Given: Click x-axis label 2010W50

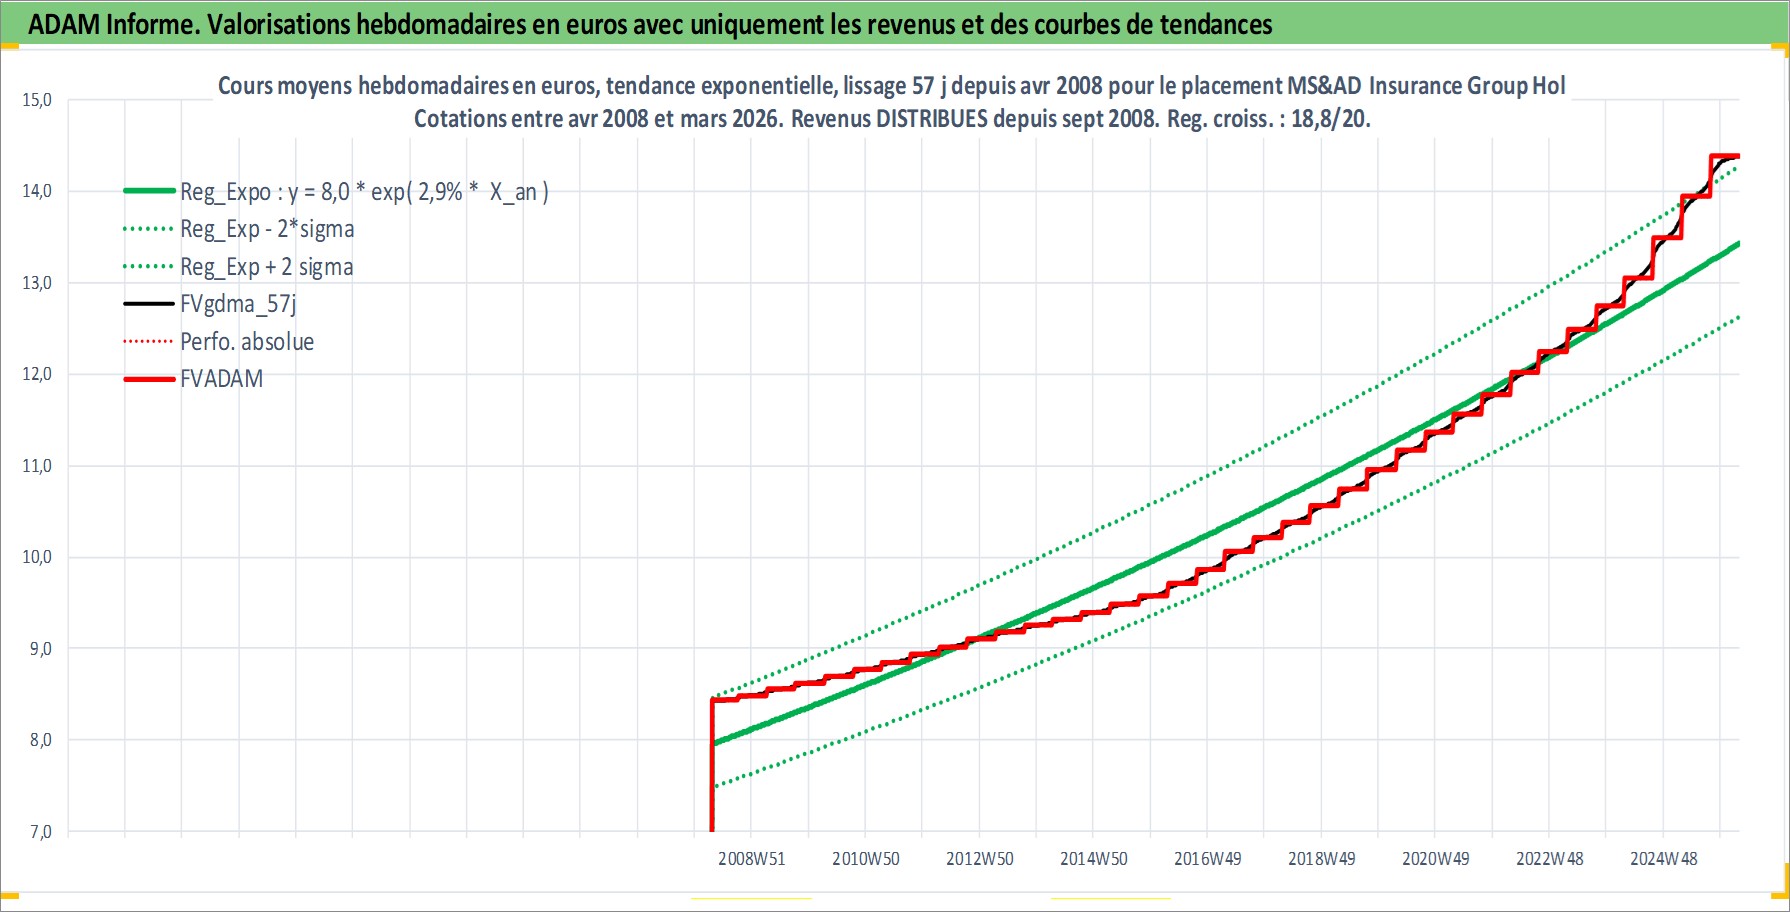Looking at the screenshot, I should click(866, 859).
